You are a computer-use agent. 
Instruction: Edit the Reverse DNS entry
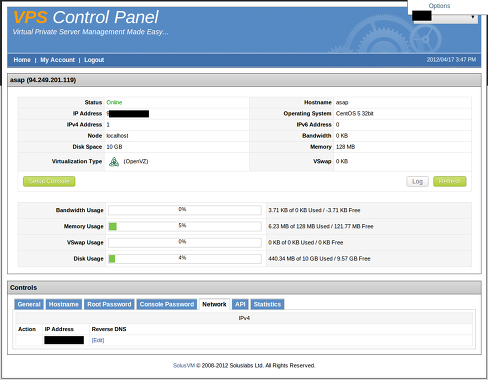pos(98,340)
